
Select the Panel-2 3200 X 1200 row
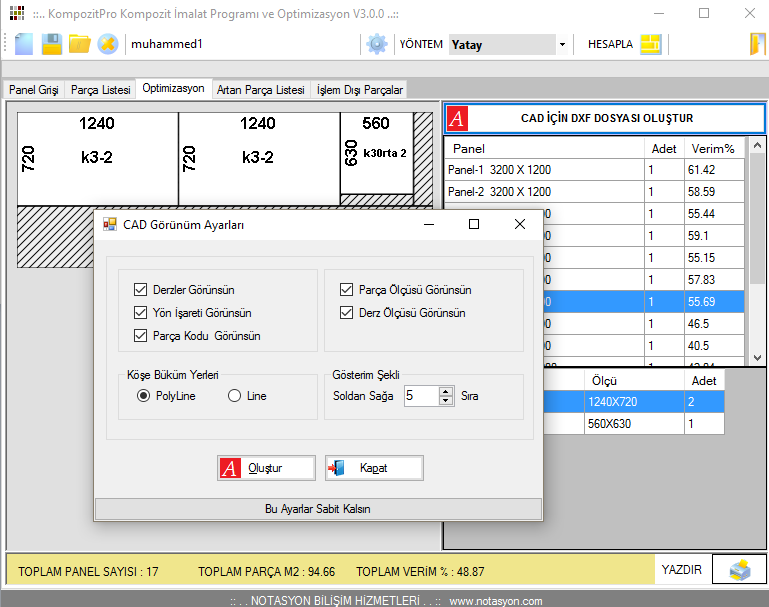click(594, 192)
